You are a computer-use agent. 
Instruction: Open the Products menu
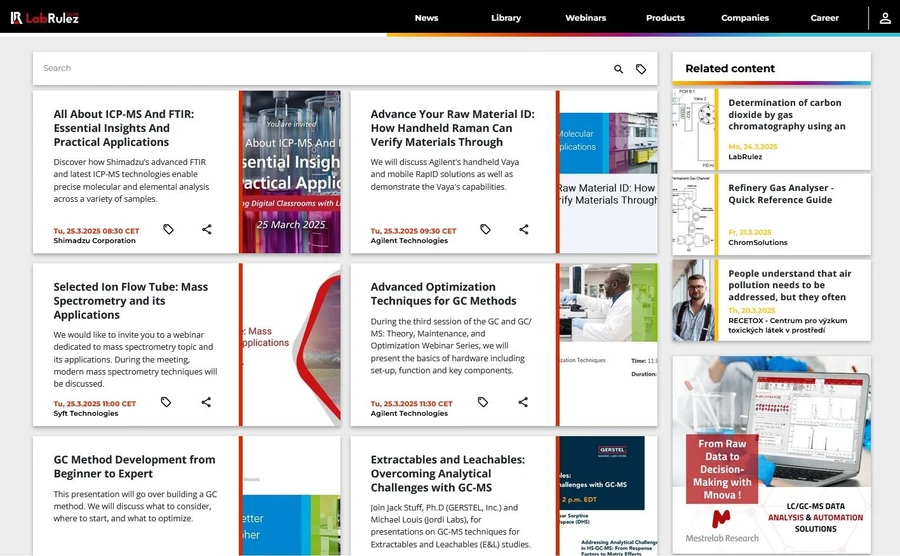pos(665,18)
